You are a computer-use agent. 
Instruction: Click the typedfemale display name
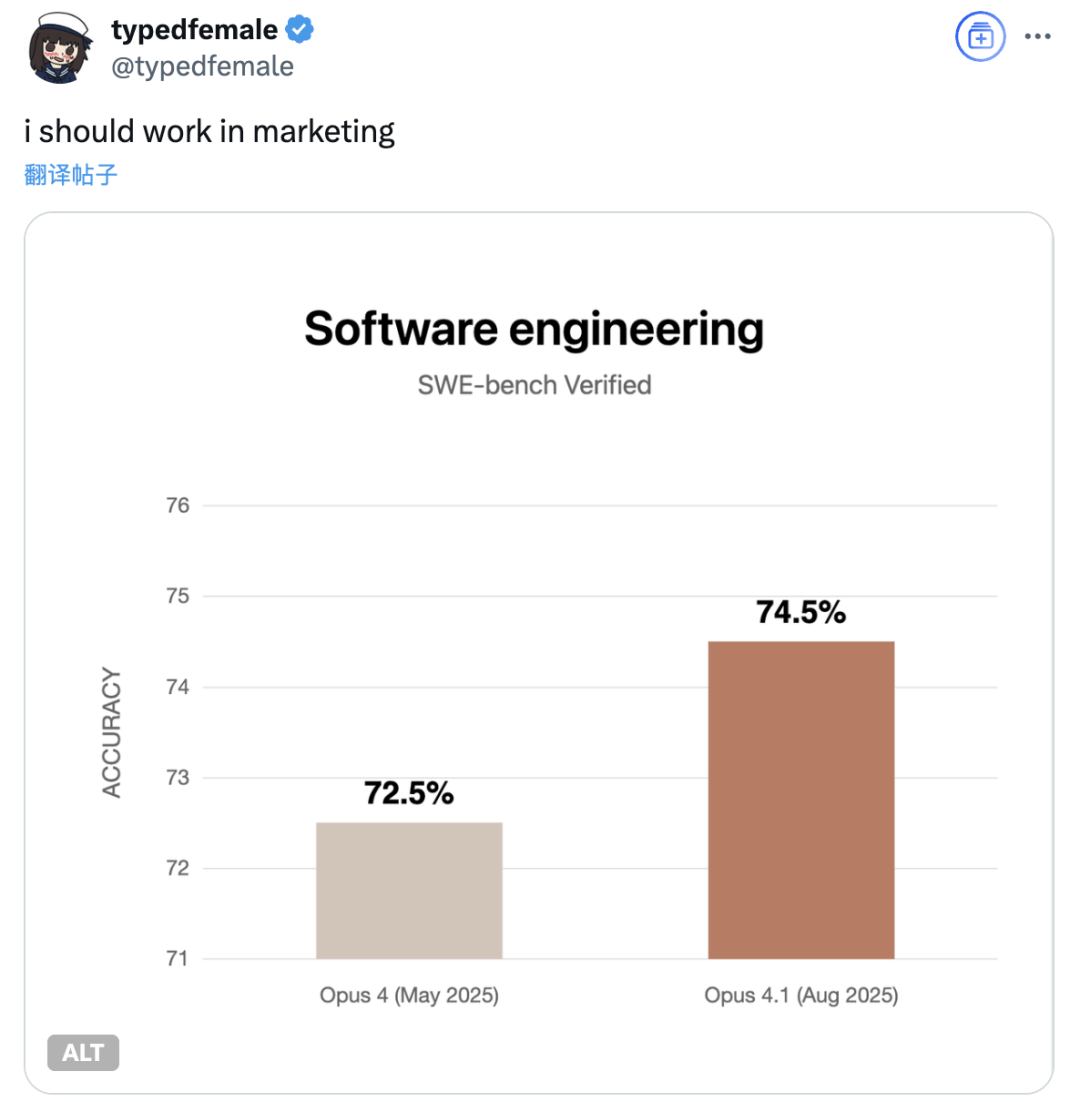click(x=195, y=30)
